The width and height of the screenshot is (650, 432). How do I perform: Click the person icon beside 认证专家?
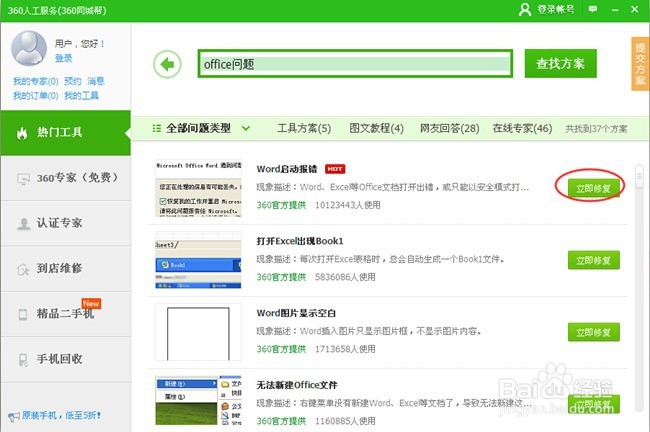click(x=24, y=223)
